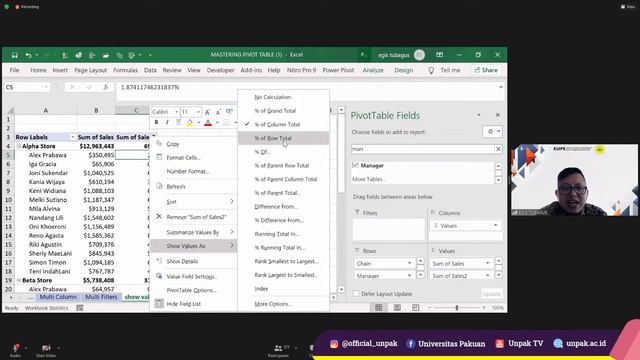Click the Save icon in the title bar
The height and width of the screenshot is (360, 640).
pos(15,55)
